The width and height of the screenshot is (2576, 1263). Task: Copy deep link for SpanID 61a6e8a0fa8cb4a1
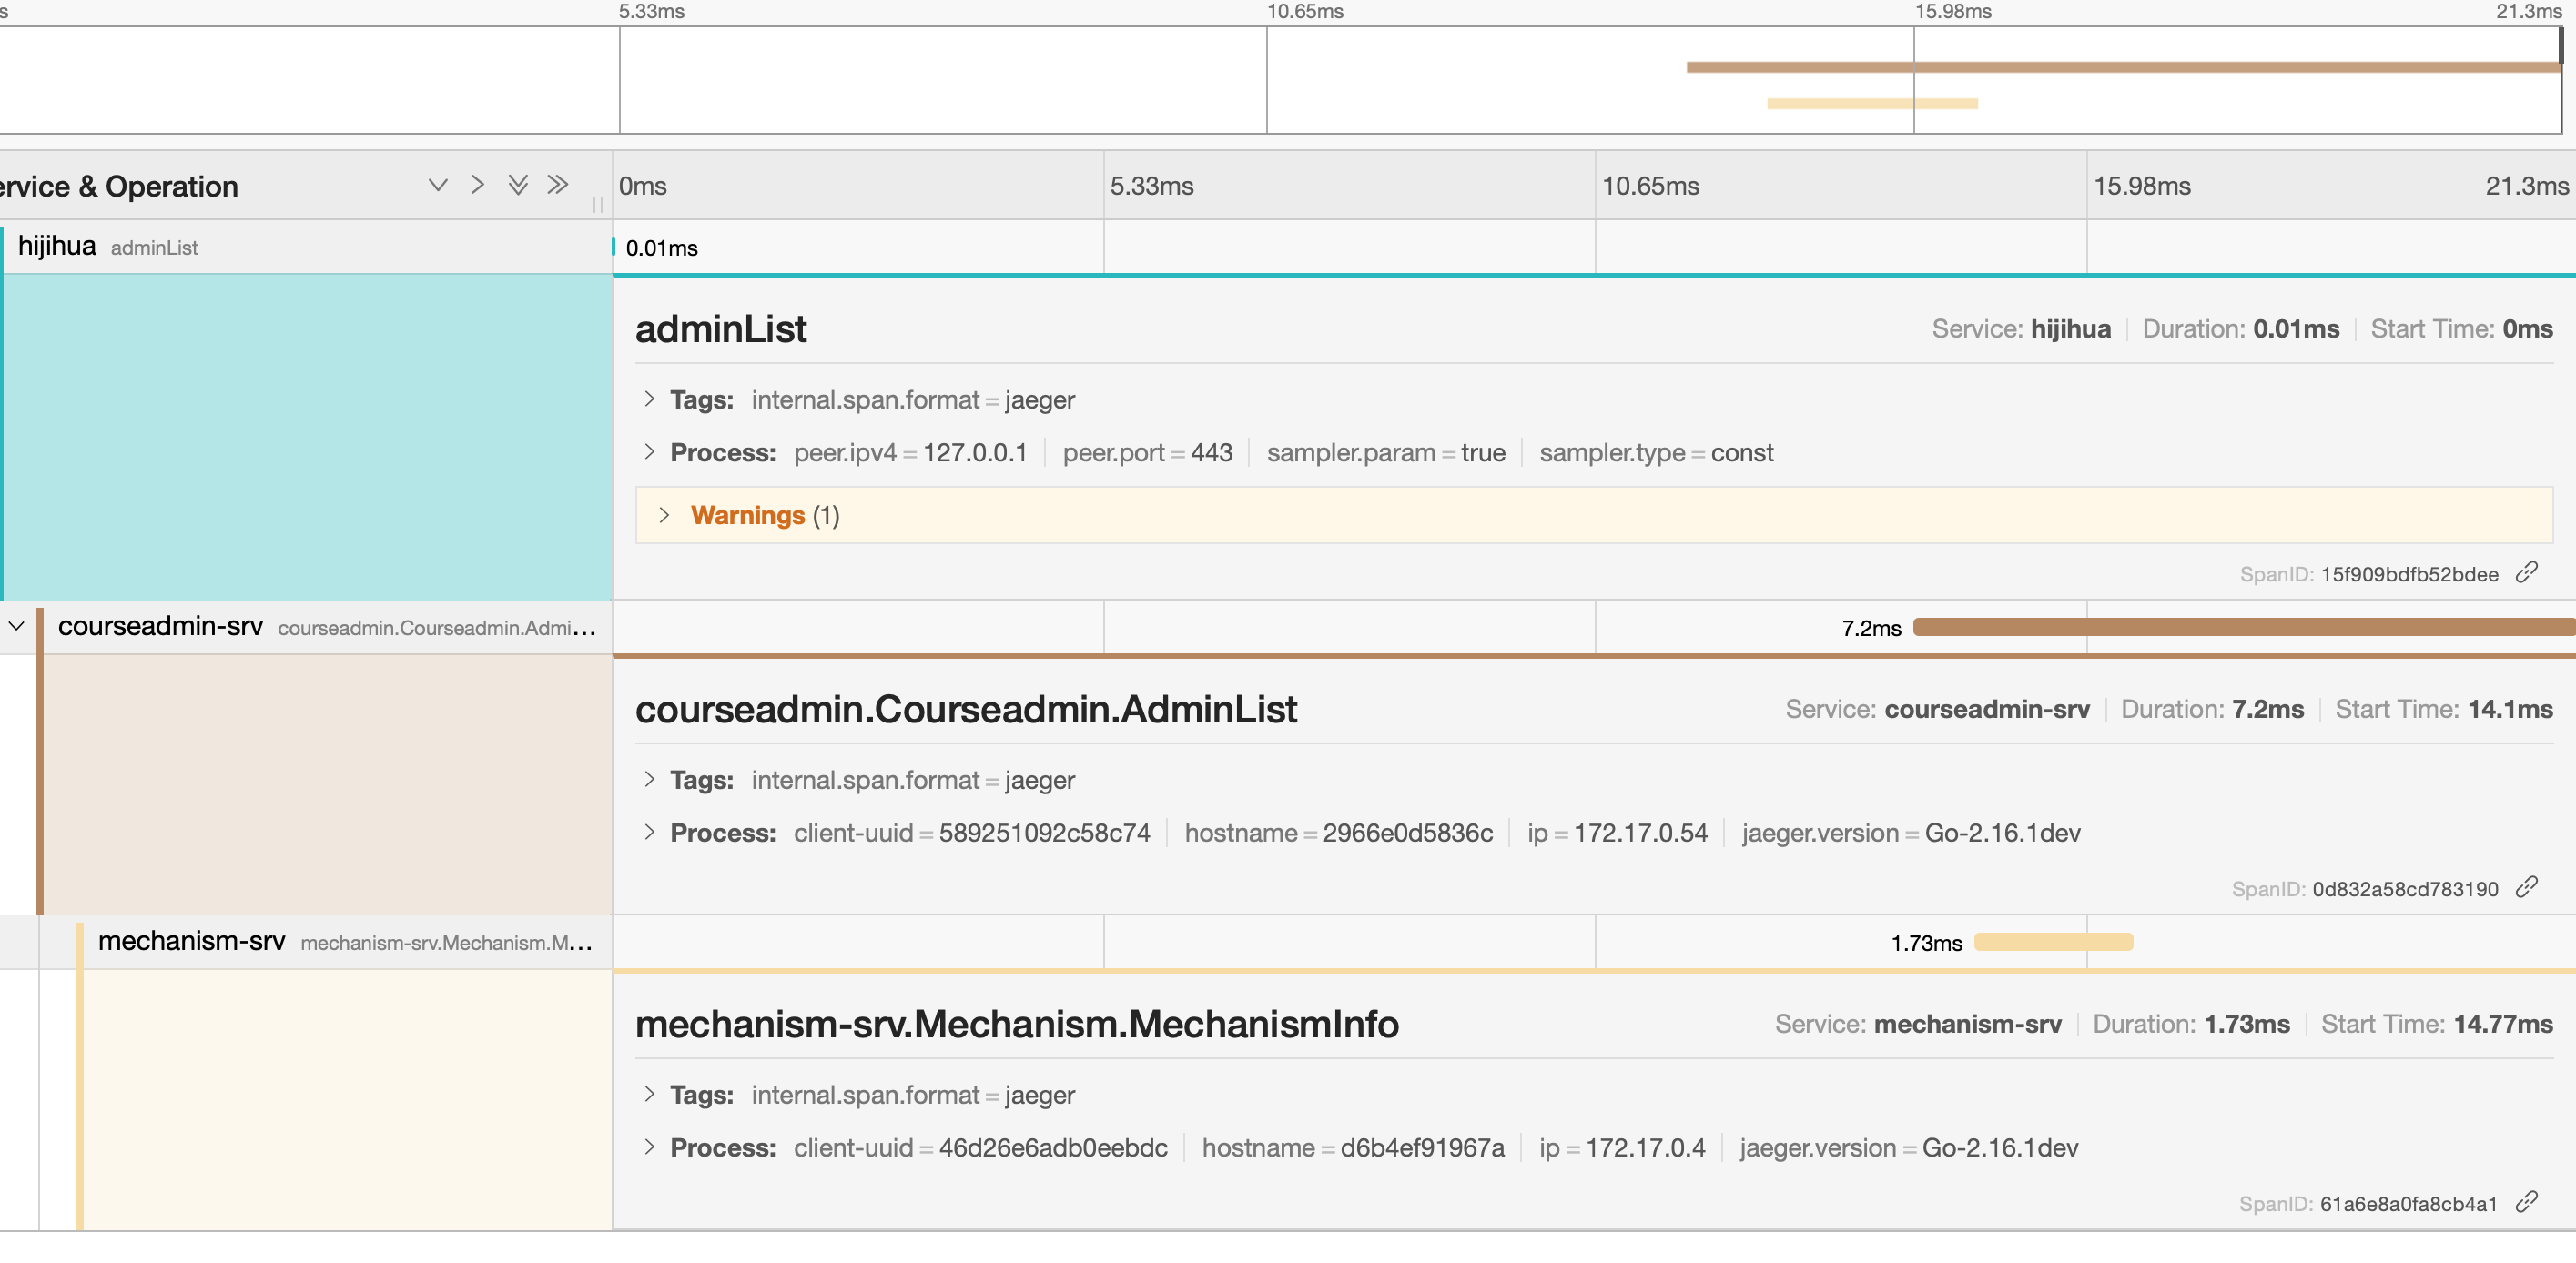[x=2526, y=1202]
